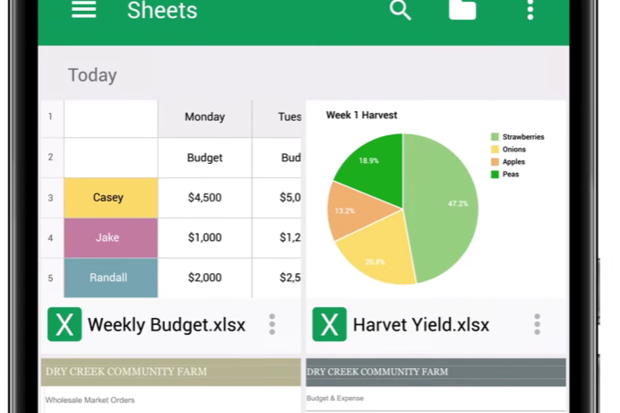Select the Randall cell in the preview

(111, 278)
